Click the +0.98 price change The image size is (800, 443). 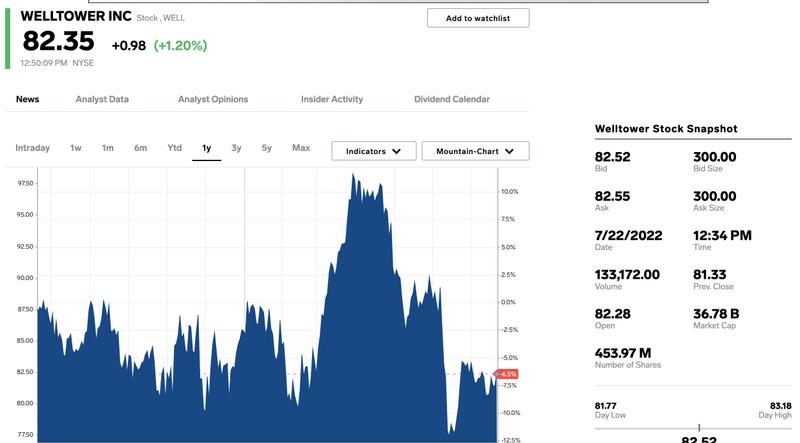pyautogui.click(x=129, y=45)
